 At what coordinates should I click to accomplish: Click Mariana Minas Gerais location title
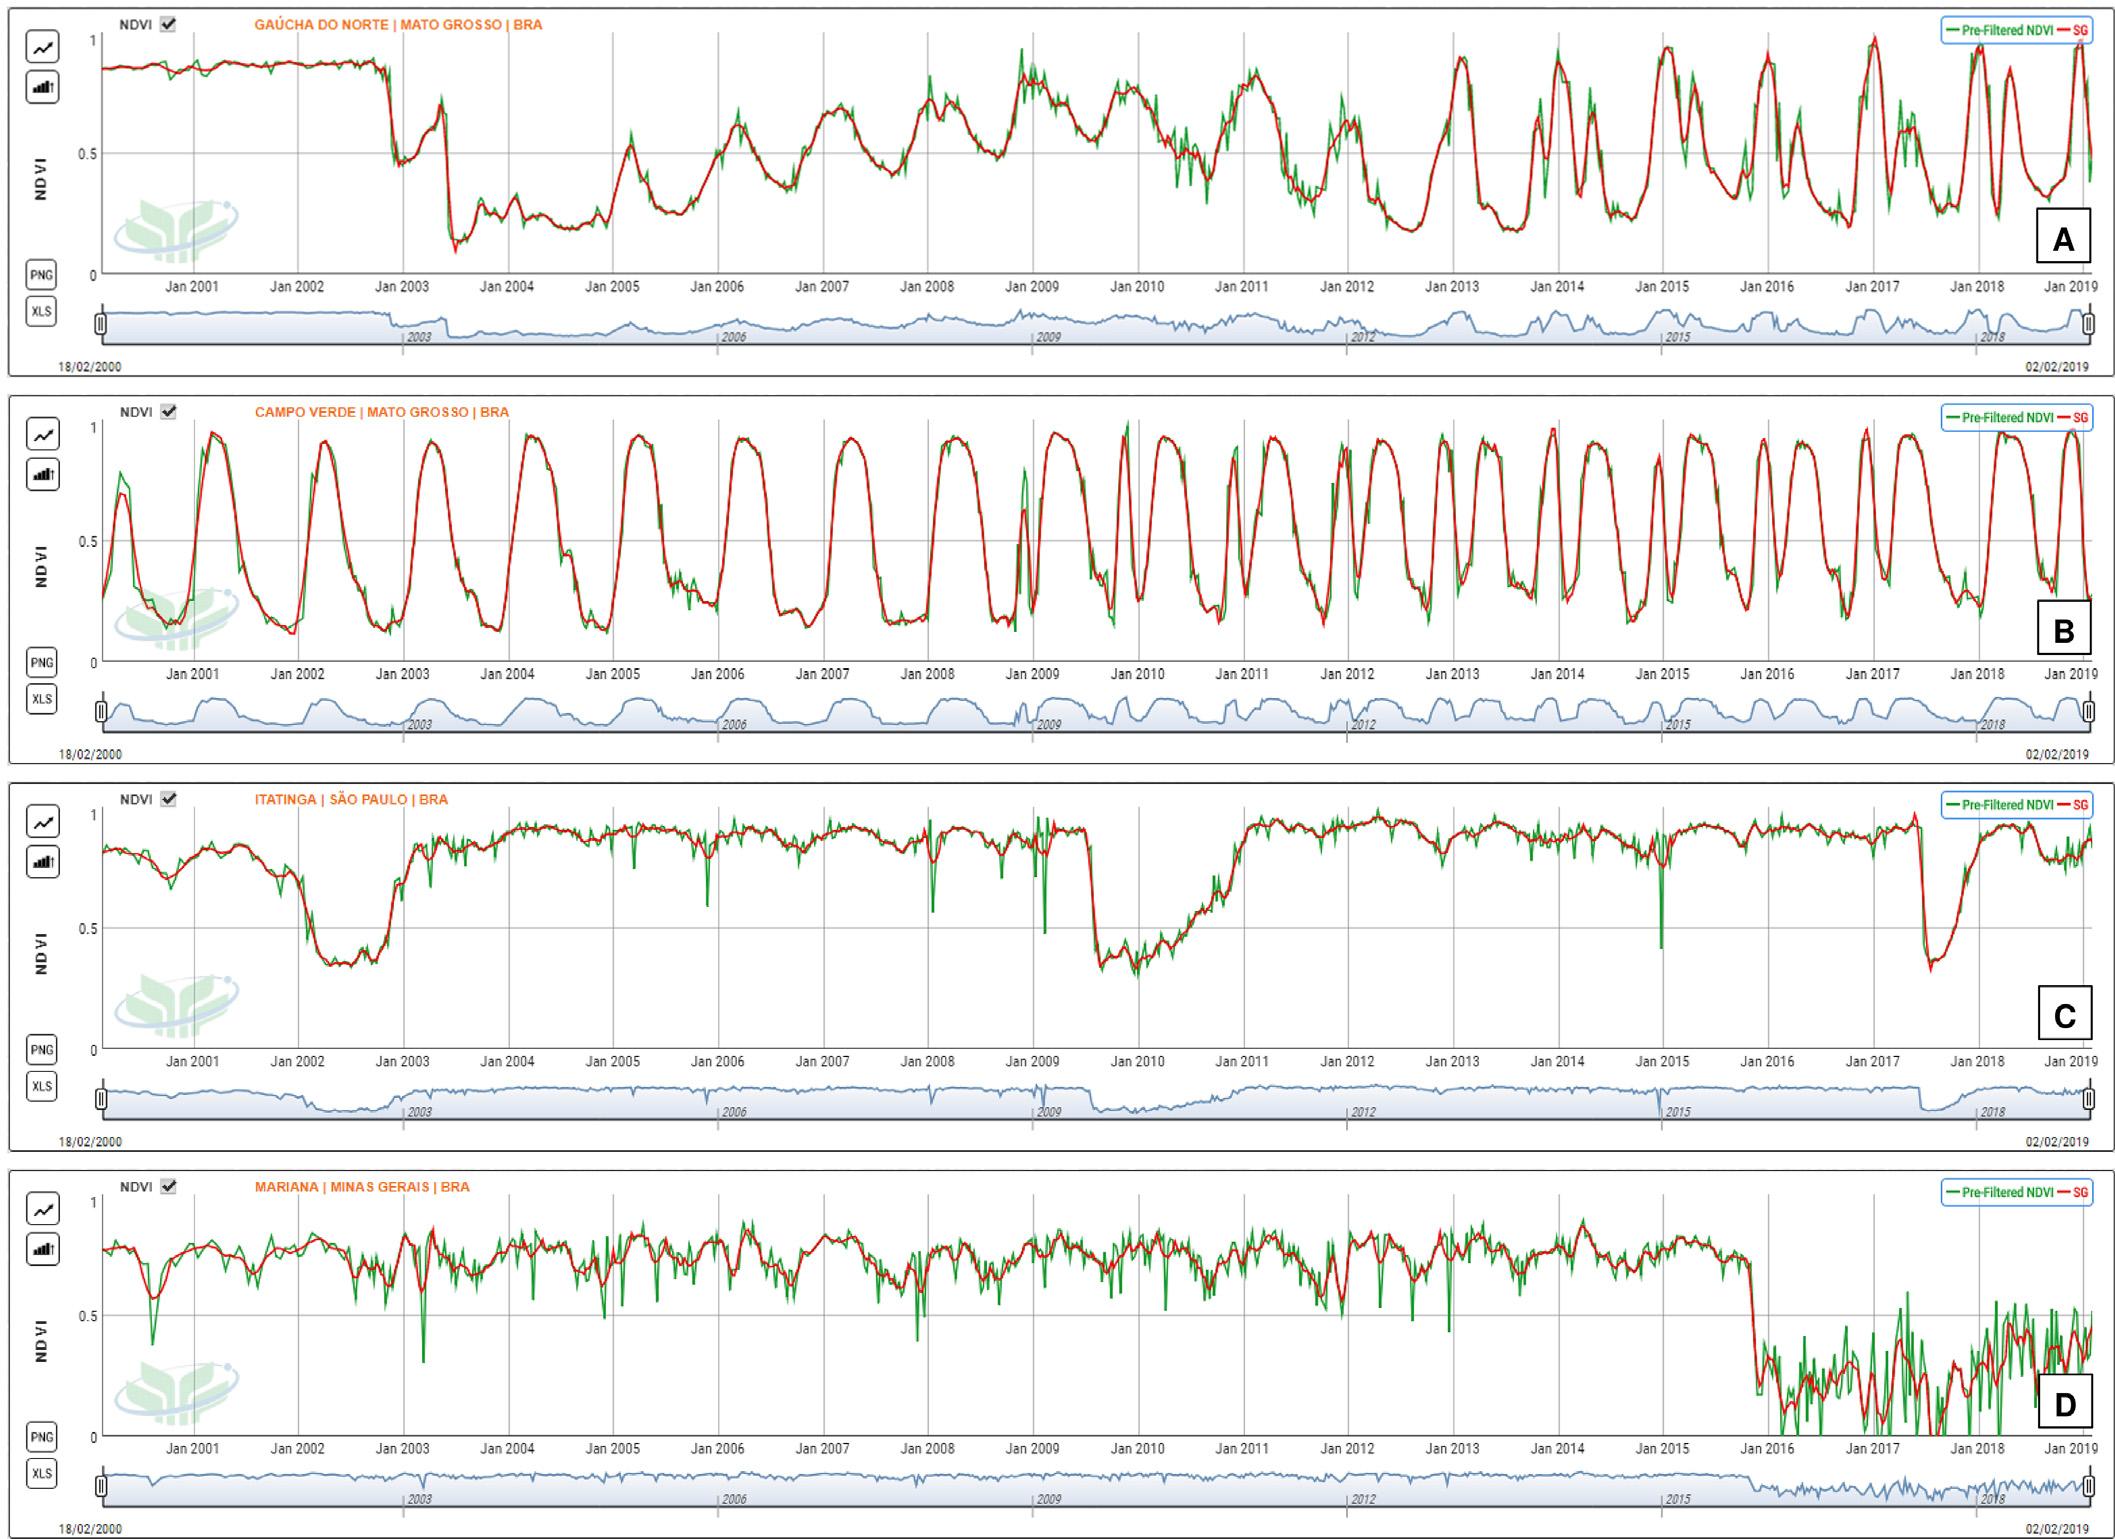[362, 1187]
